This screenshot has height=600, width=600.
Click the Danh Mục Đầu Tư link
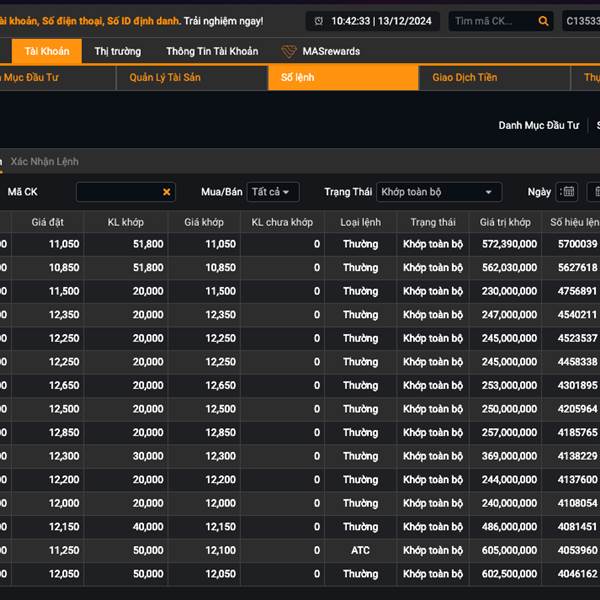[x=539, y=126]
